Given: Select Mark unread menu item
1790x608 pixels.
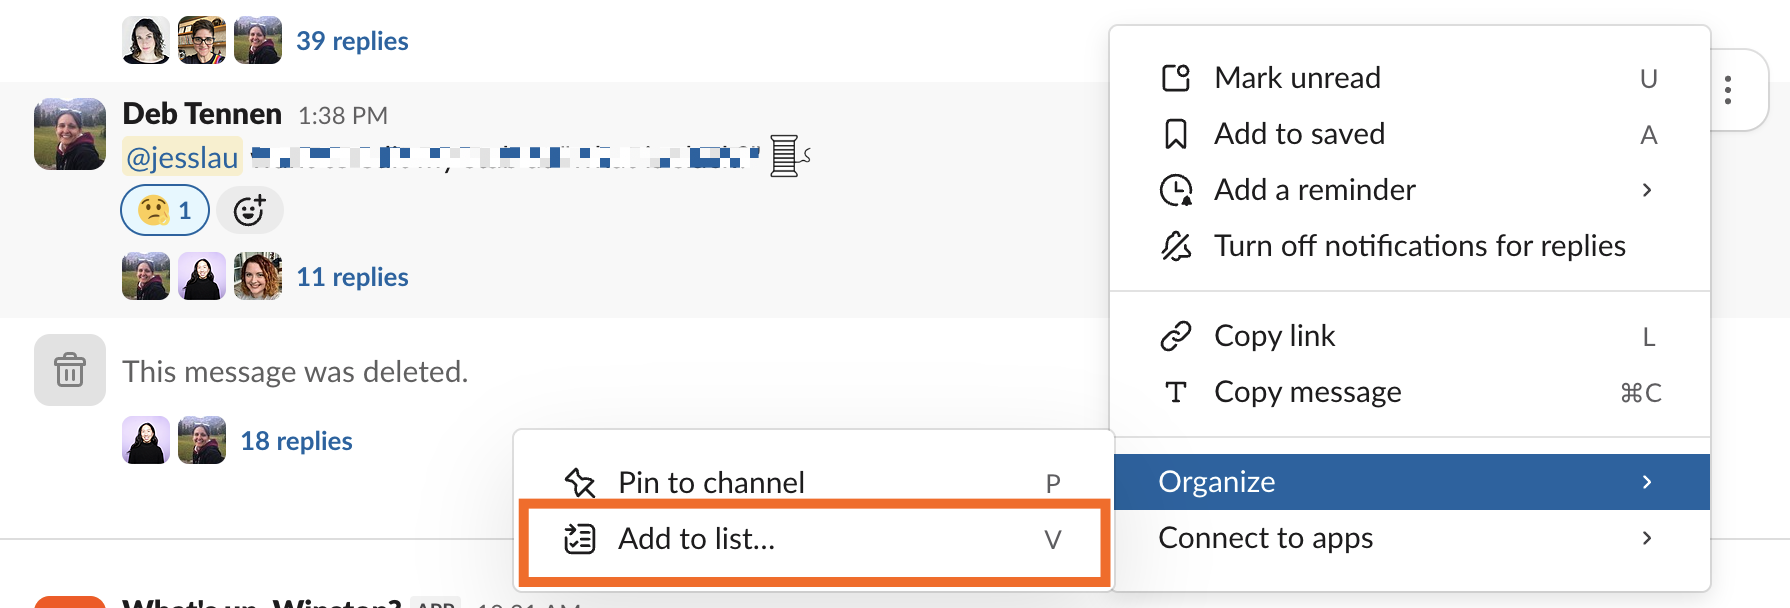Looking at the screenshot, I should point(1410,78).
